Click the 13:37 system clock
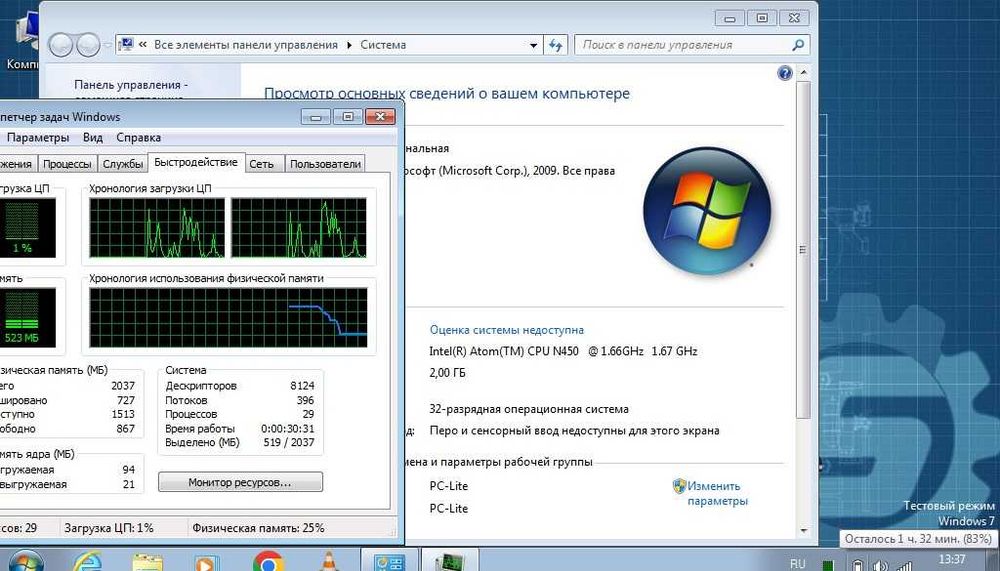The width and height of the screenshot is (1000, 571). [952, 560]
